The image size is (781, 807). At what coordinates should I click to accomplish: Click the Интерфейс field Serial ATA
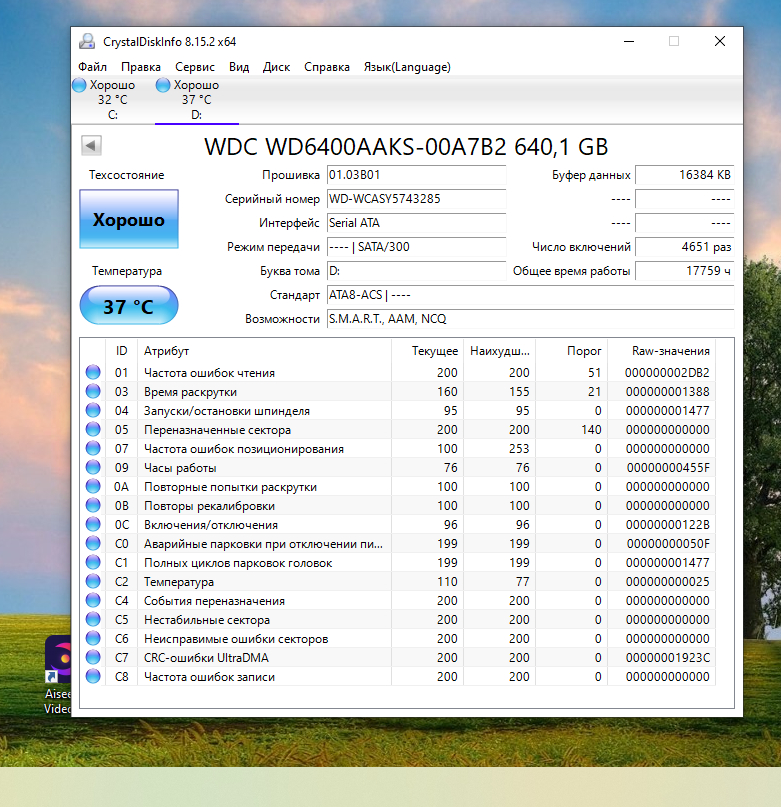[x=416, y=223]
